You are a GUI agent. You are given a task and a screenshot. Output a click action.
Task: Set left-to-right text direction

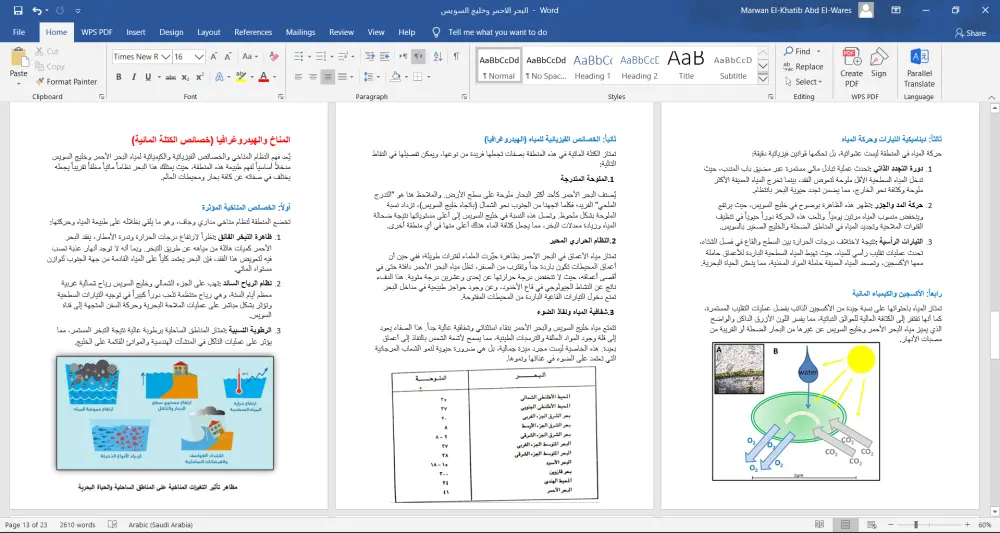[403, 57]
